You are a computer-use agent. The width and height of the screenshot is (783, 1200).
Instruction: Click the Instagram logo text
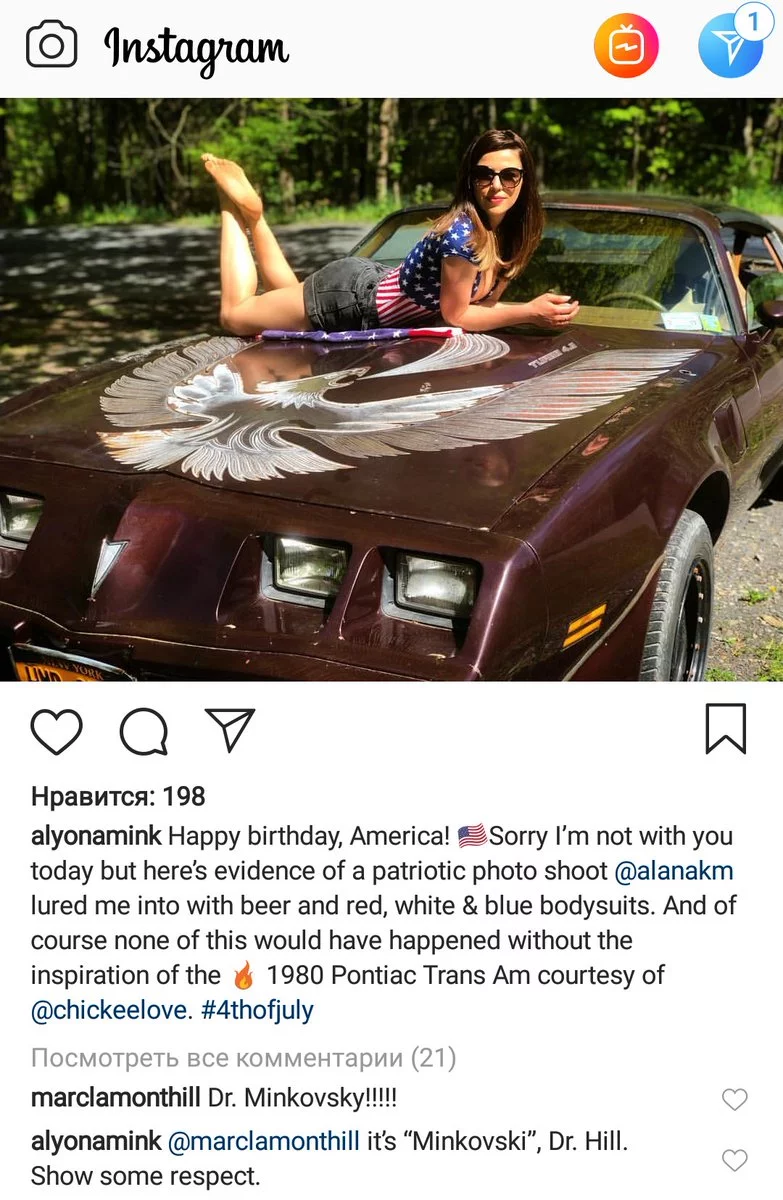click(x=197, y=48)
